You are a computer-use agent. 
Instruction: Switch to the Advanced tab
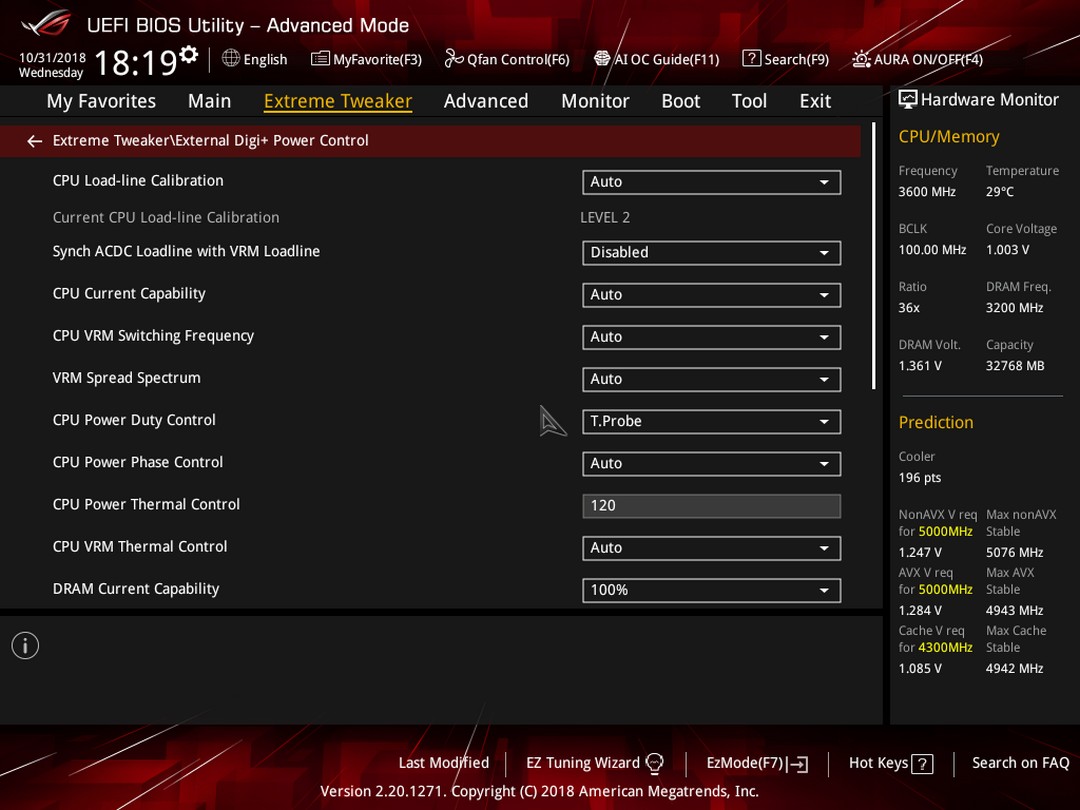[x=486, y=101]
